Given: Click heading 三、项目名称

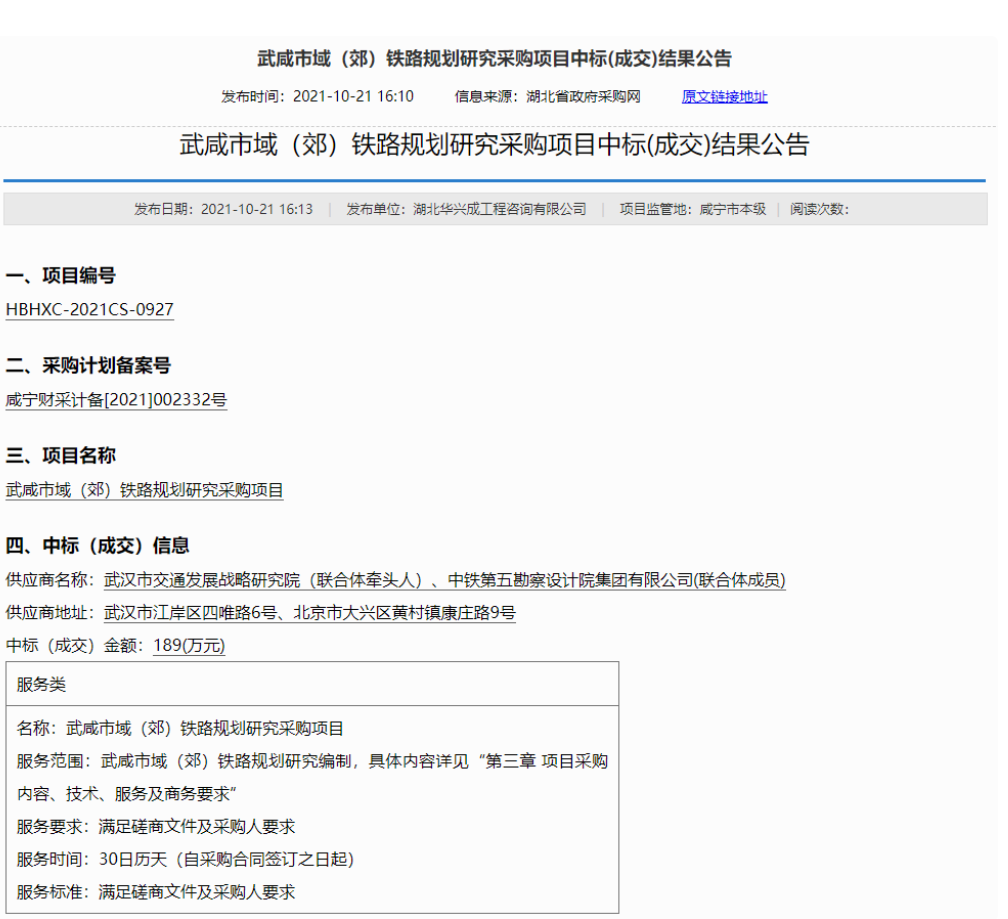Looking at the screenshot, I should click(x=61, y=456).
